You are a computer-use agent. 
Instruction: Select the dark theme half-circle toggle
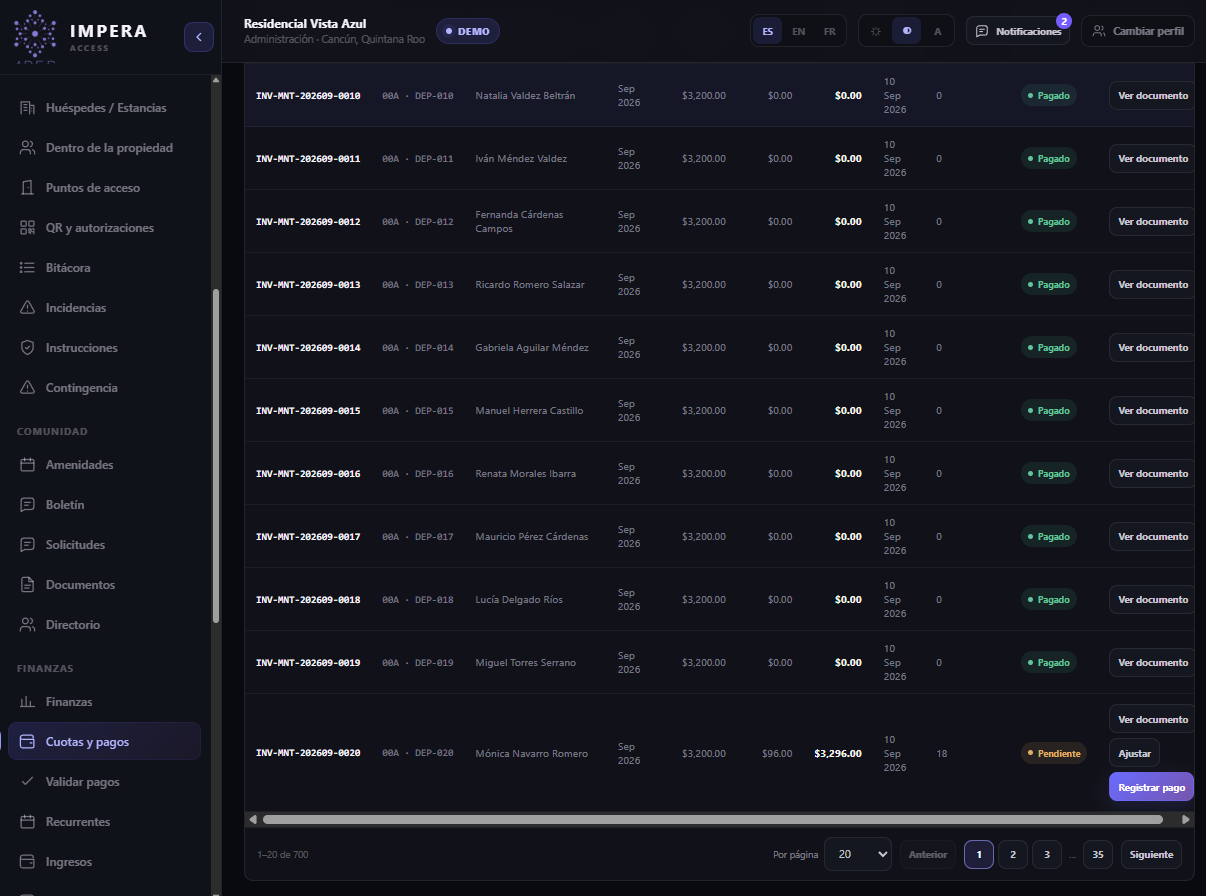(x=906, y=31)
